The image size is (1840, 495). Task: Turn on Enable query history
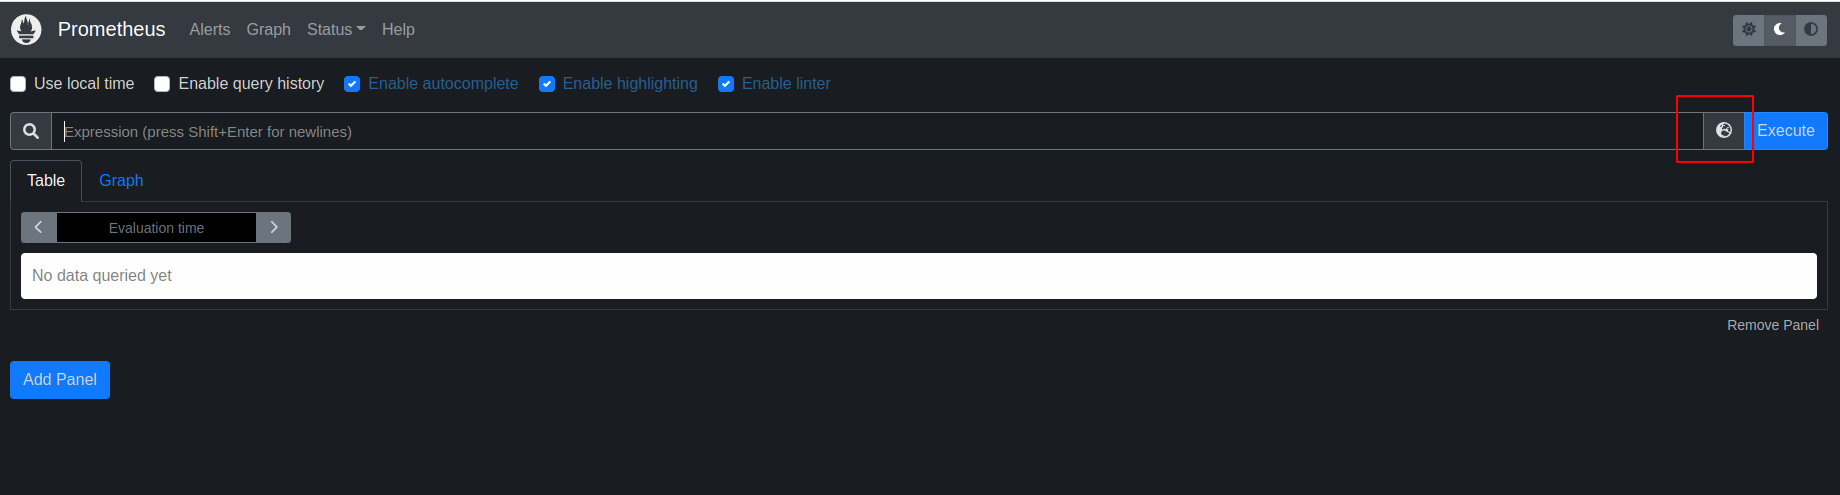(162, 84)
